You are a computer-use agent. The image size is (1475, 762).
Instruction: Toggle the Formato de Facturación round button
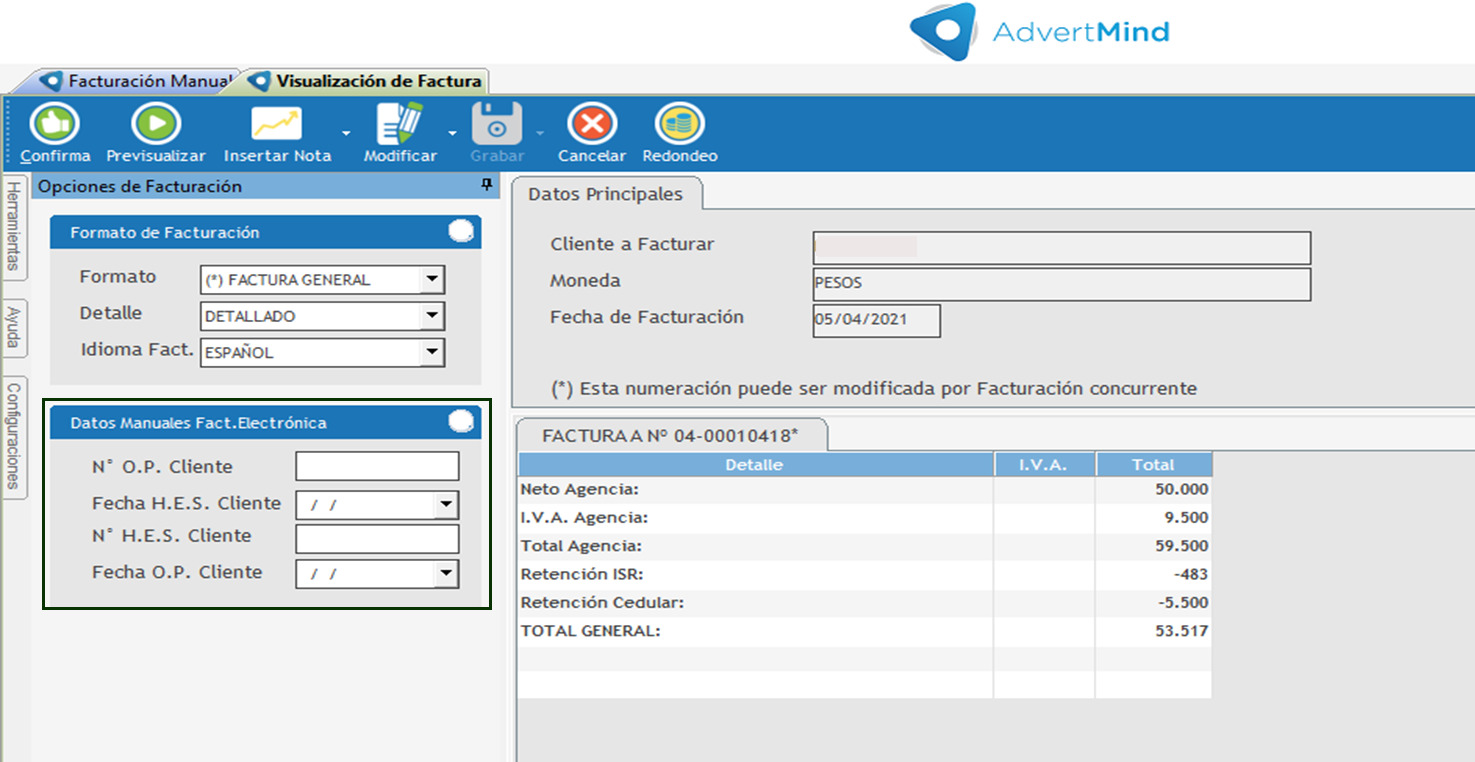461,231
